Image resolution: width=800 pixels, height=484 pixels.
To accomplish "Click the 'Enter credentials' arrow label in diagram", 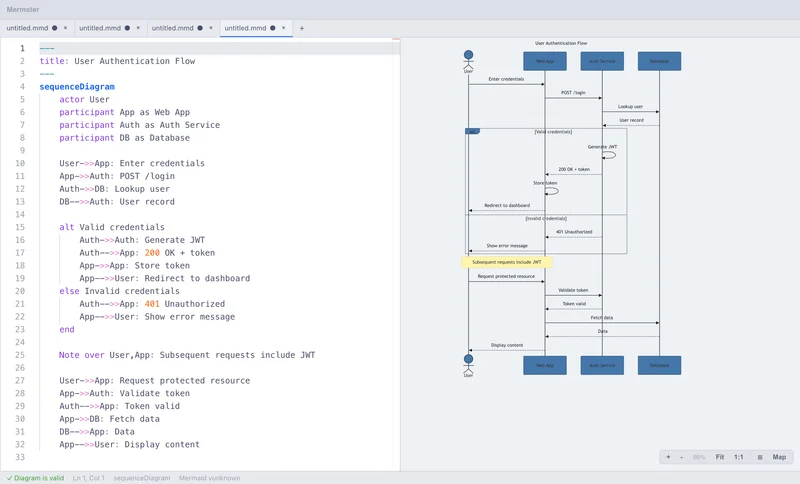I will (x=506, y=79).
